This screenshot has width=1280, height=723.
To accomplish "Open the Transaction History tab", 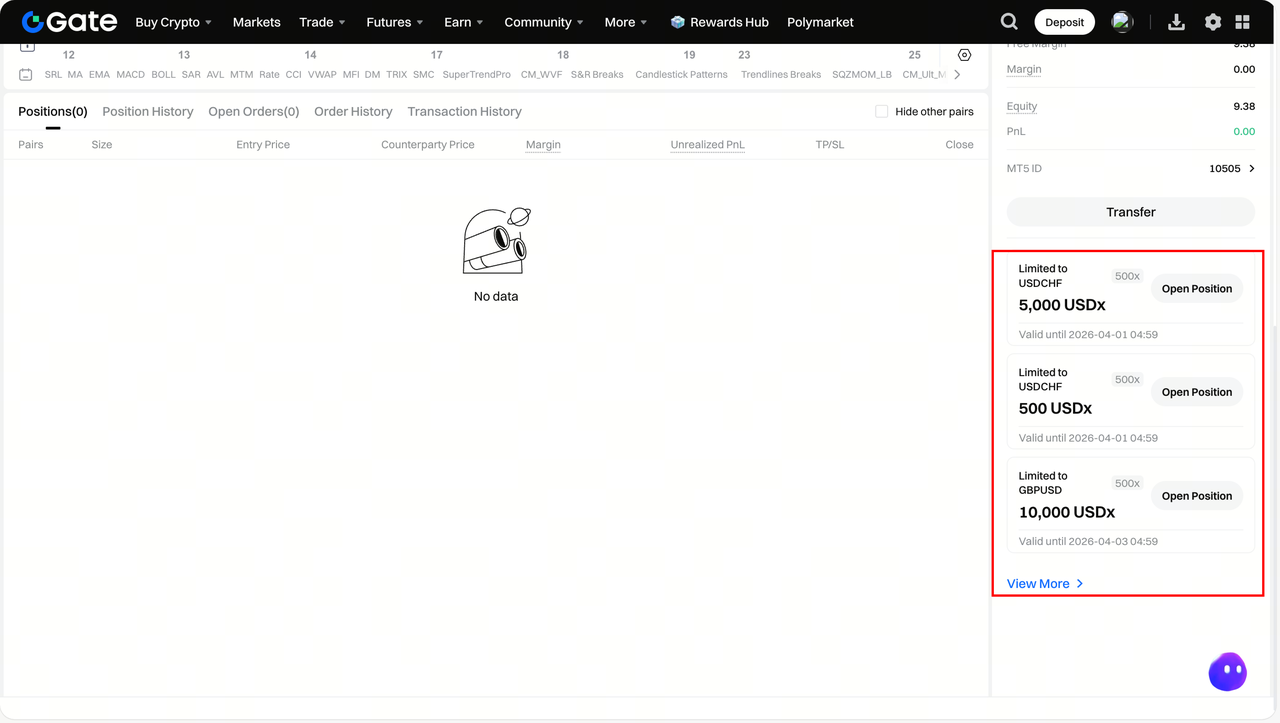I will [x=464, y=112].
